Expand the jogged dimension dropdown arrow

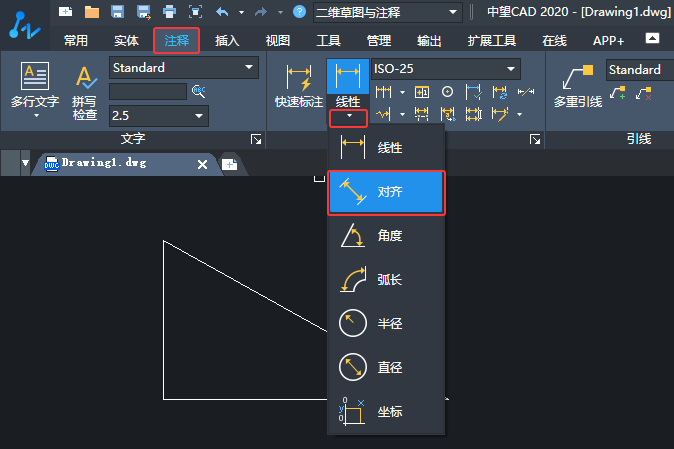(x=402, y=114)
